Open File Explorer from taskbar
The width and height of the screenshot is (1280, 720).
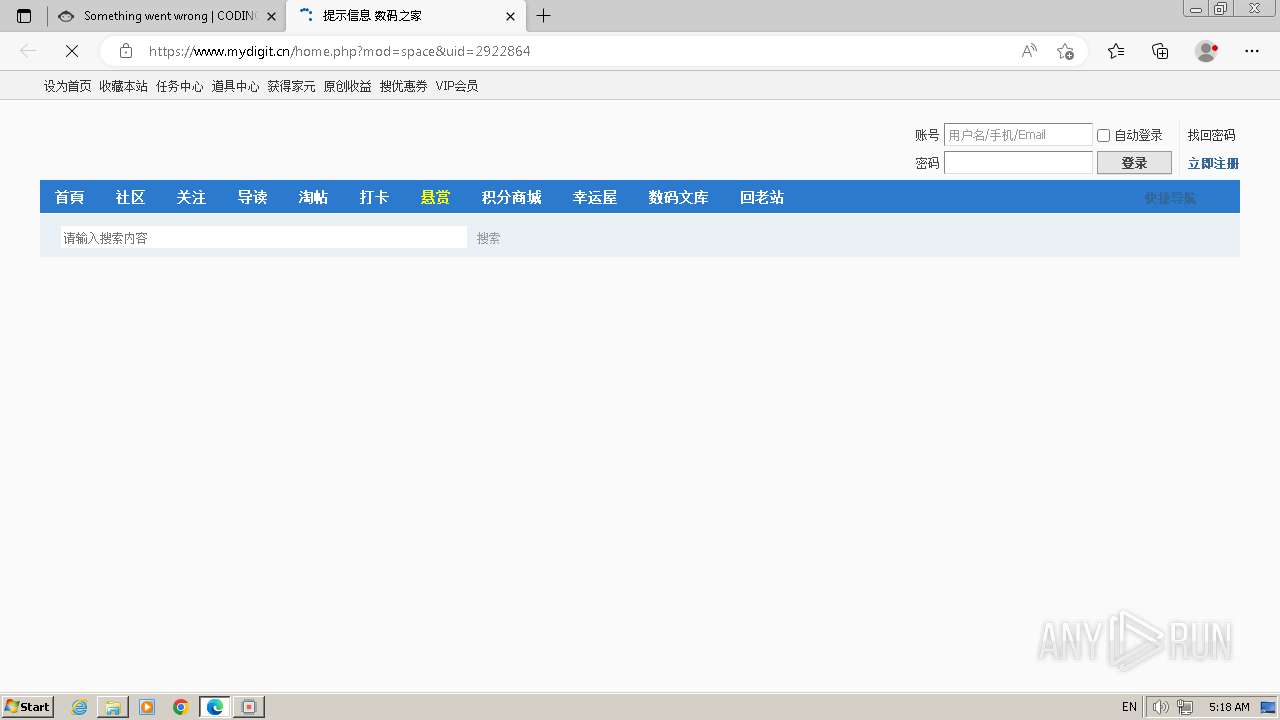pos(113,707)
